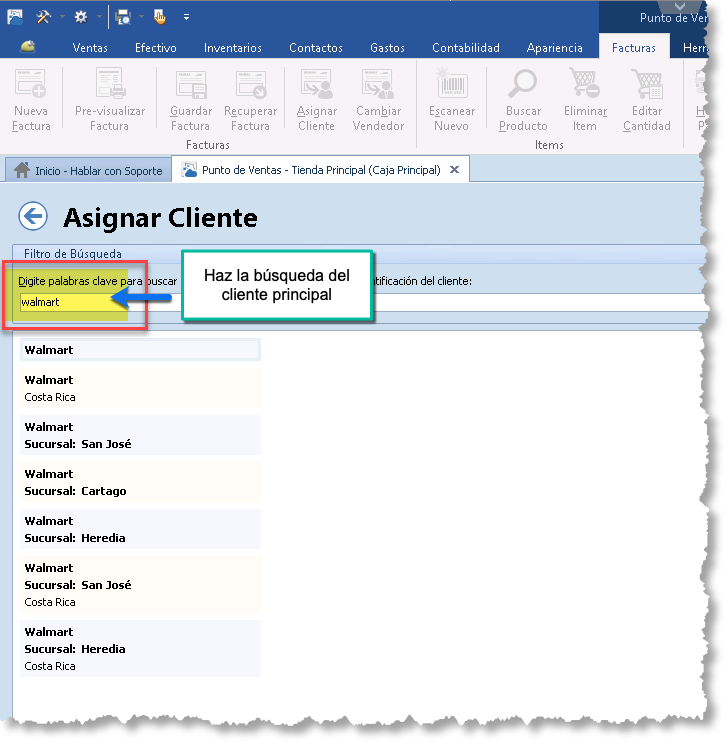Click Recuperar Factura icon
Viewport: 726px width, 742px height.
(x=252, y=85)
